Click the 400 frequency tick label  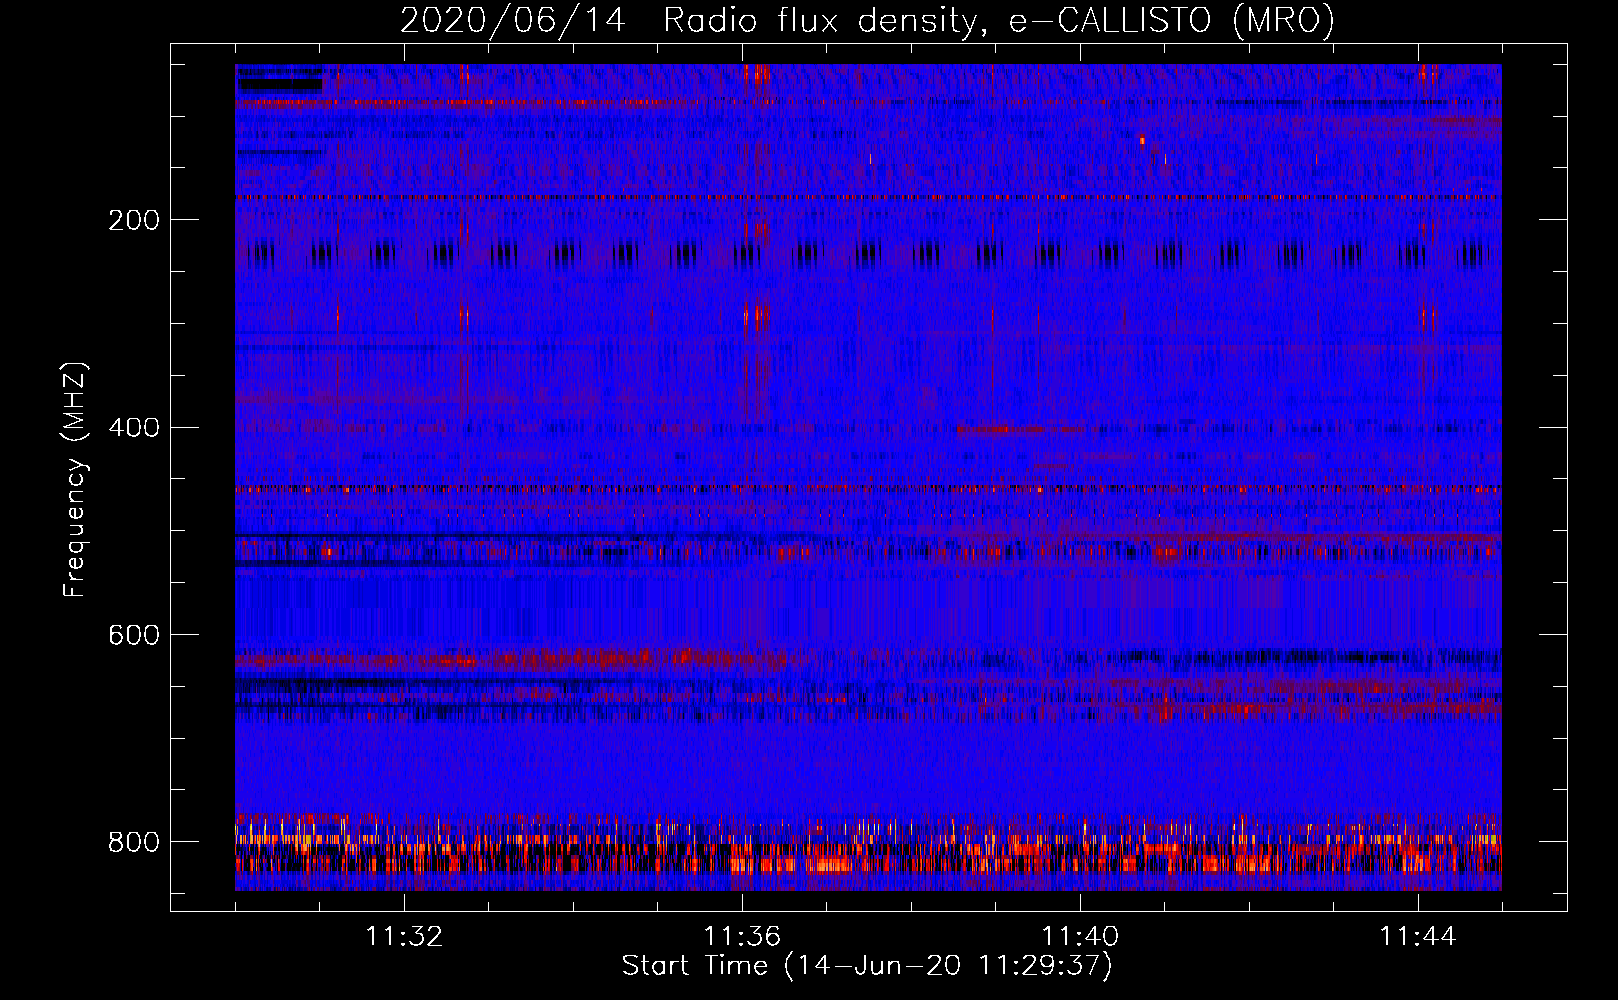tap(134, 428)
